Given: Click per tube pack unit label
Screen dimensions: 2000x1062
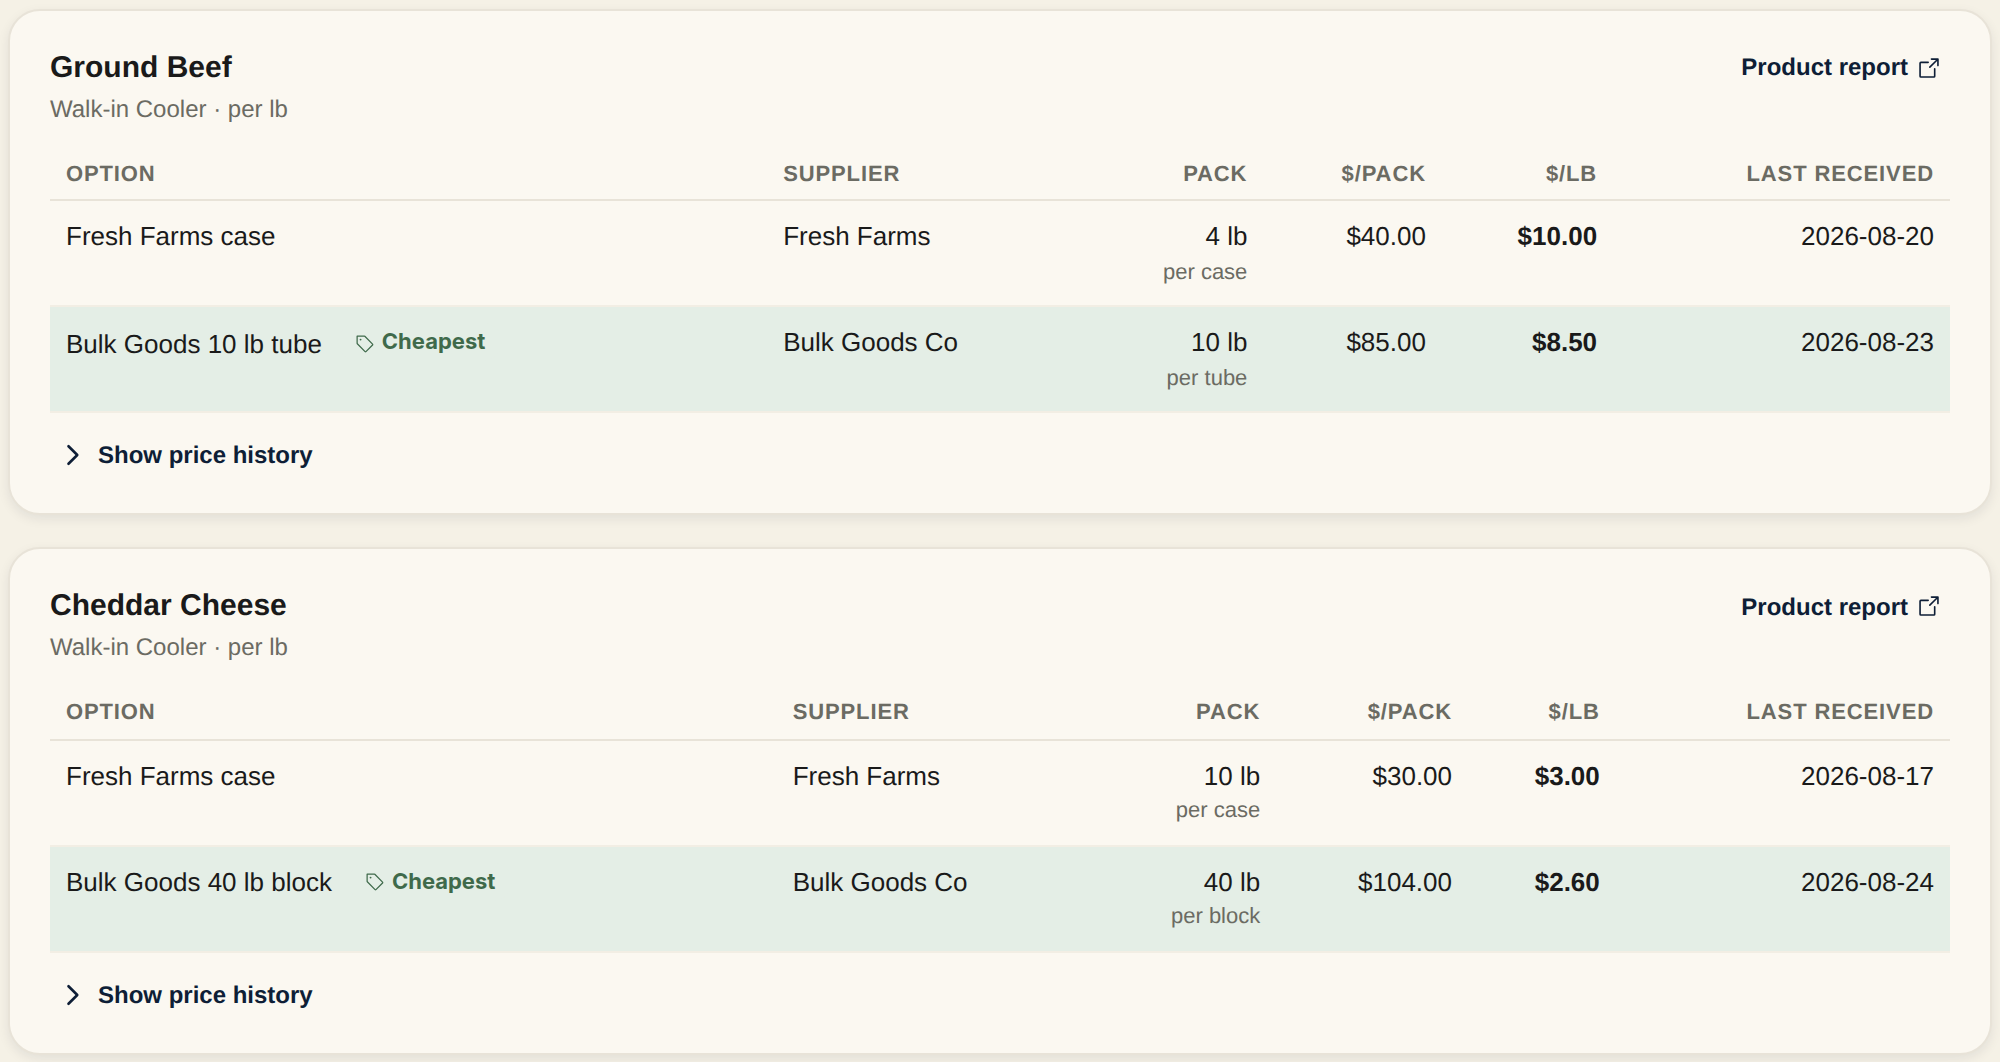Looking at the screenshot, I should pyautogui.click(x=1206, y=378).
